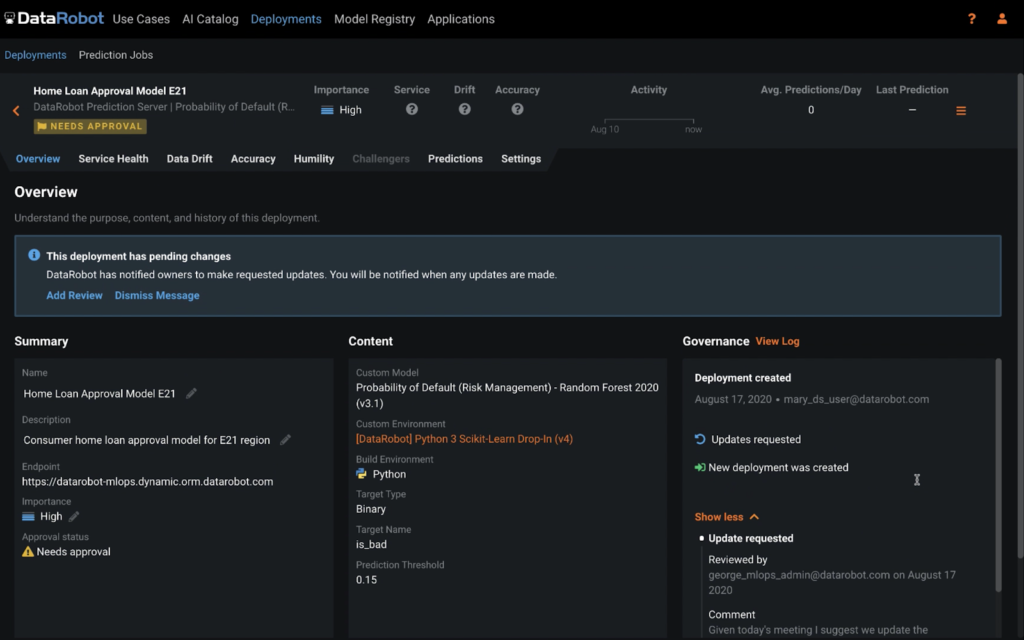Open the deployment actions menu icon
The width and height of the screenshot is (1024, 640).
click(x=960, y=111)
